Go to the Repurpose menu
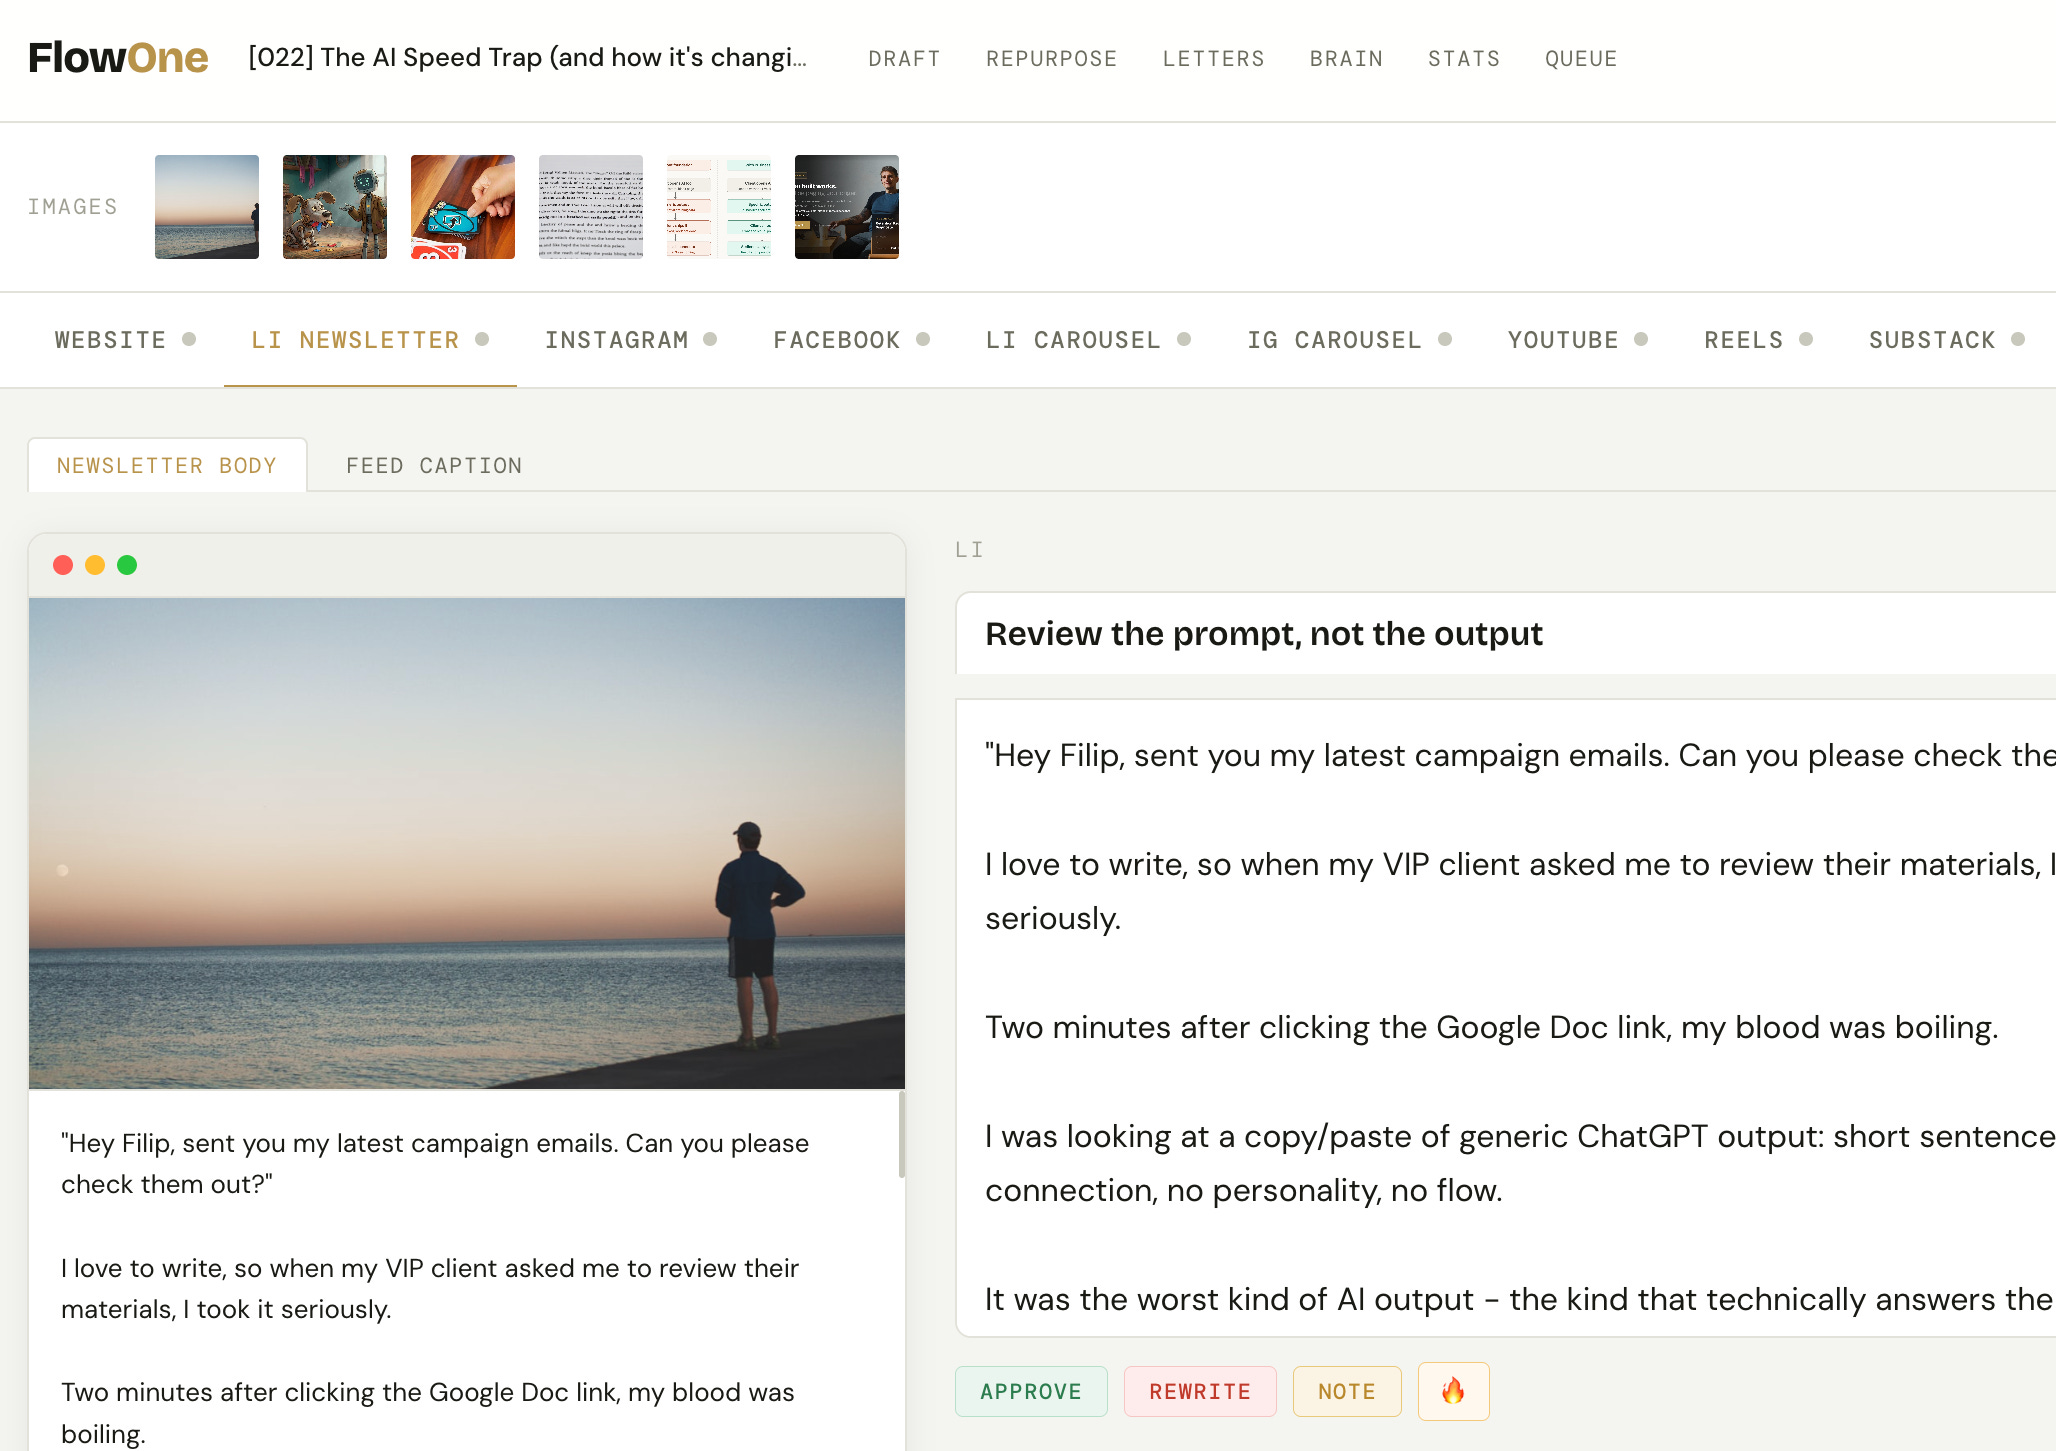 coord(1051,59)
